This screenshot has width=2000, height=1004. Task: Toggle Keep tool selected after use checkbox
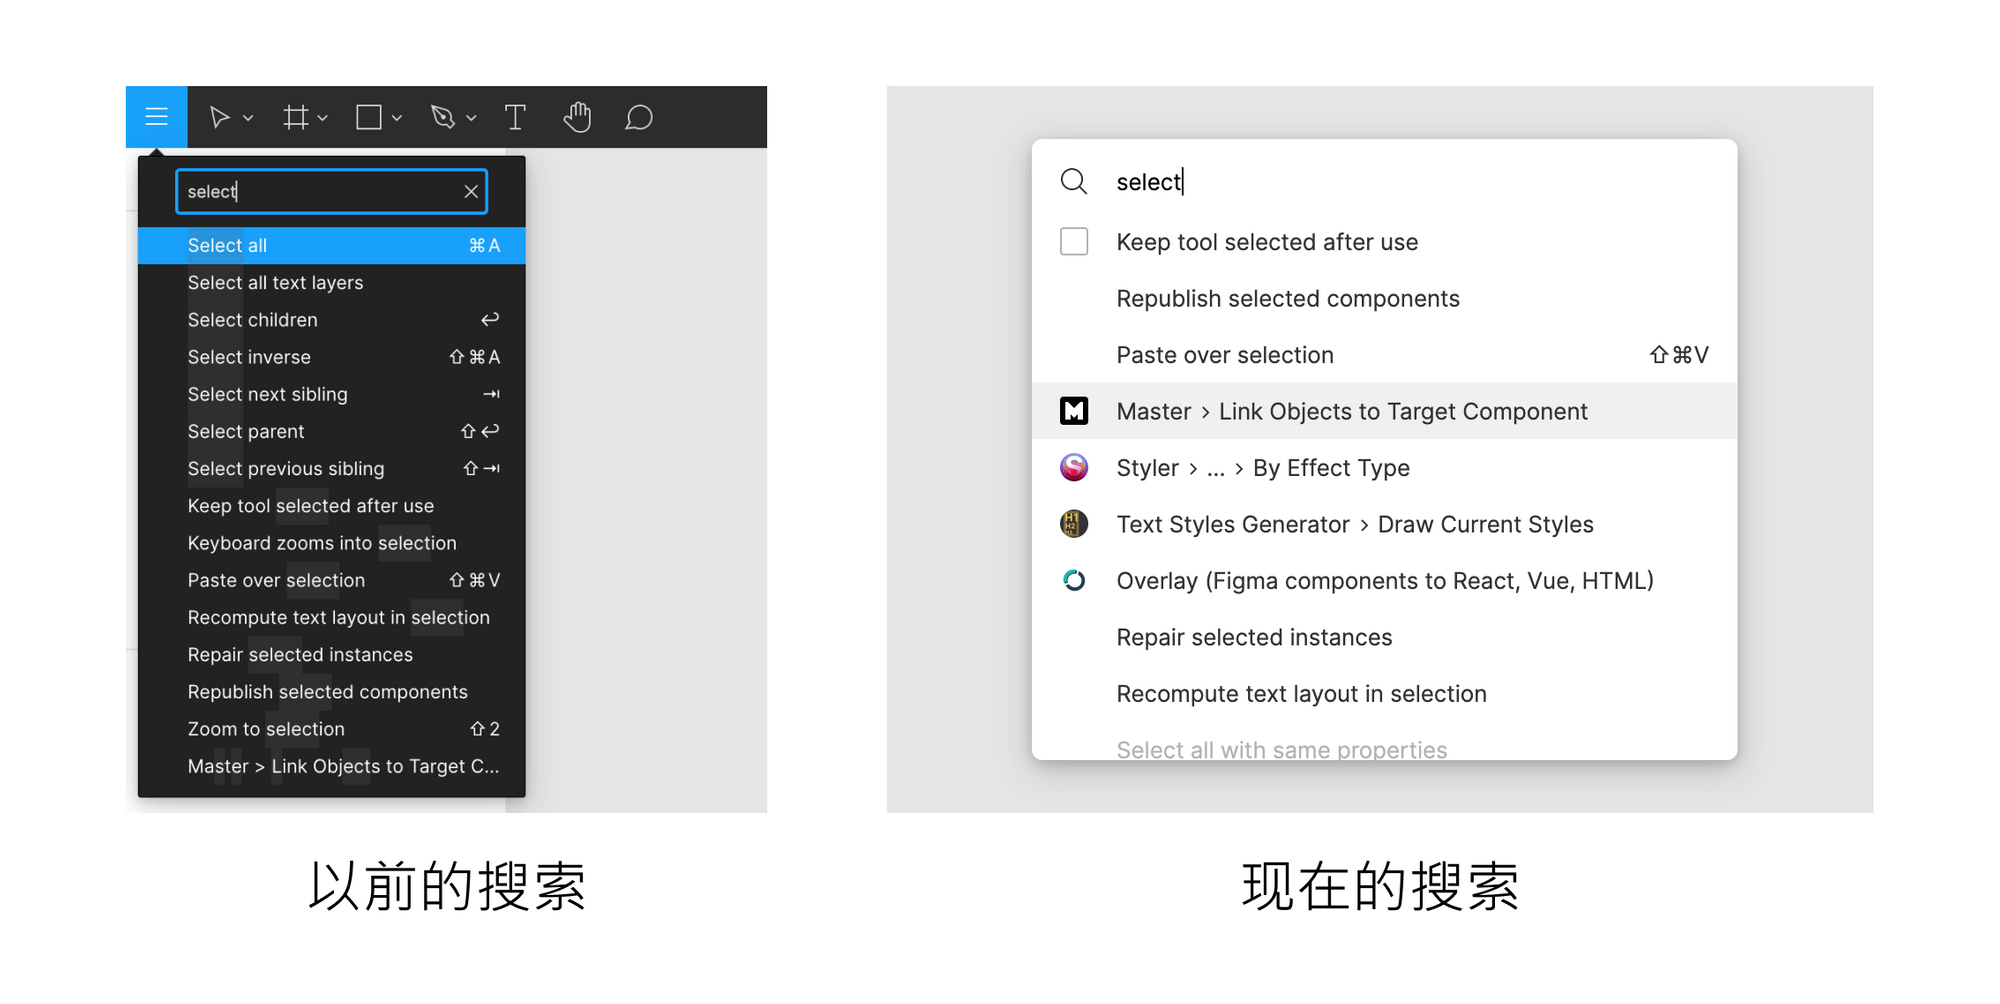coord(1074,241)
